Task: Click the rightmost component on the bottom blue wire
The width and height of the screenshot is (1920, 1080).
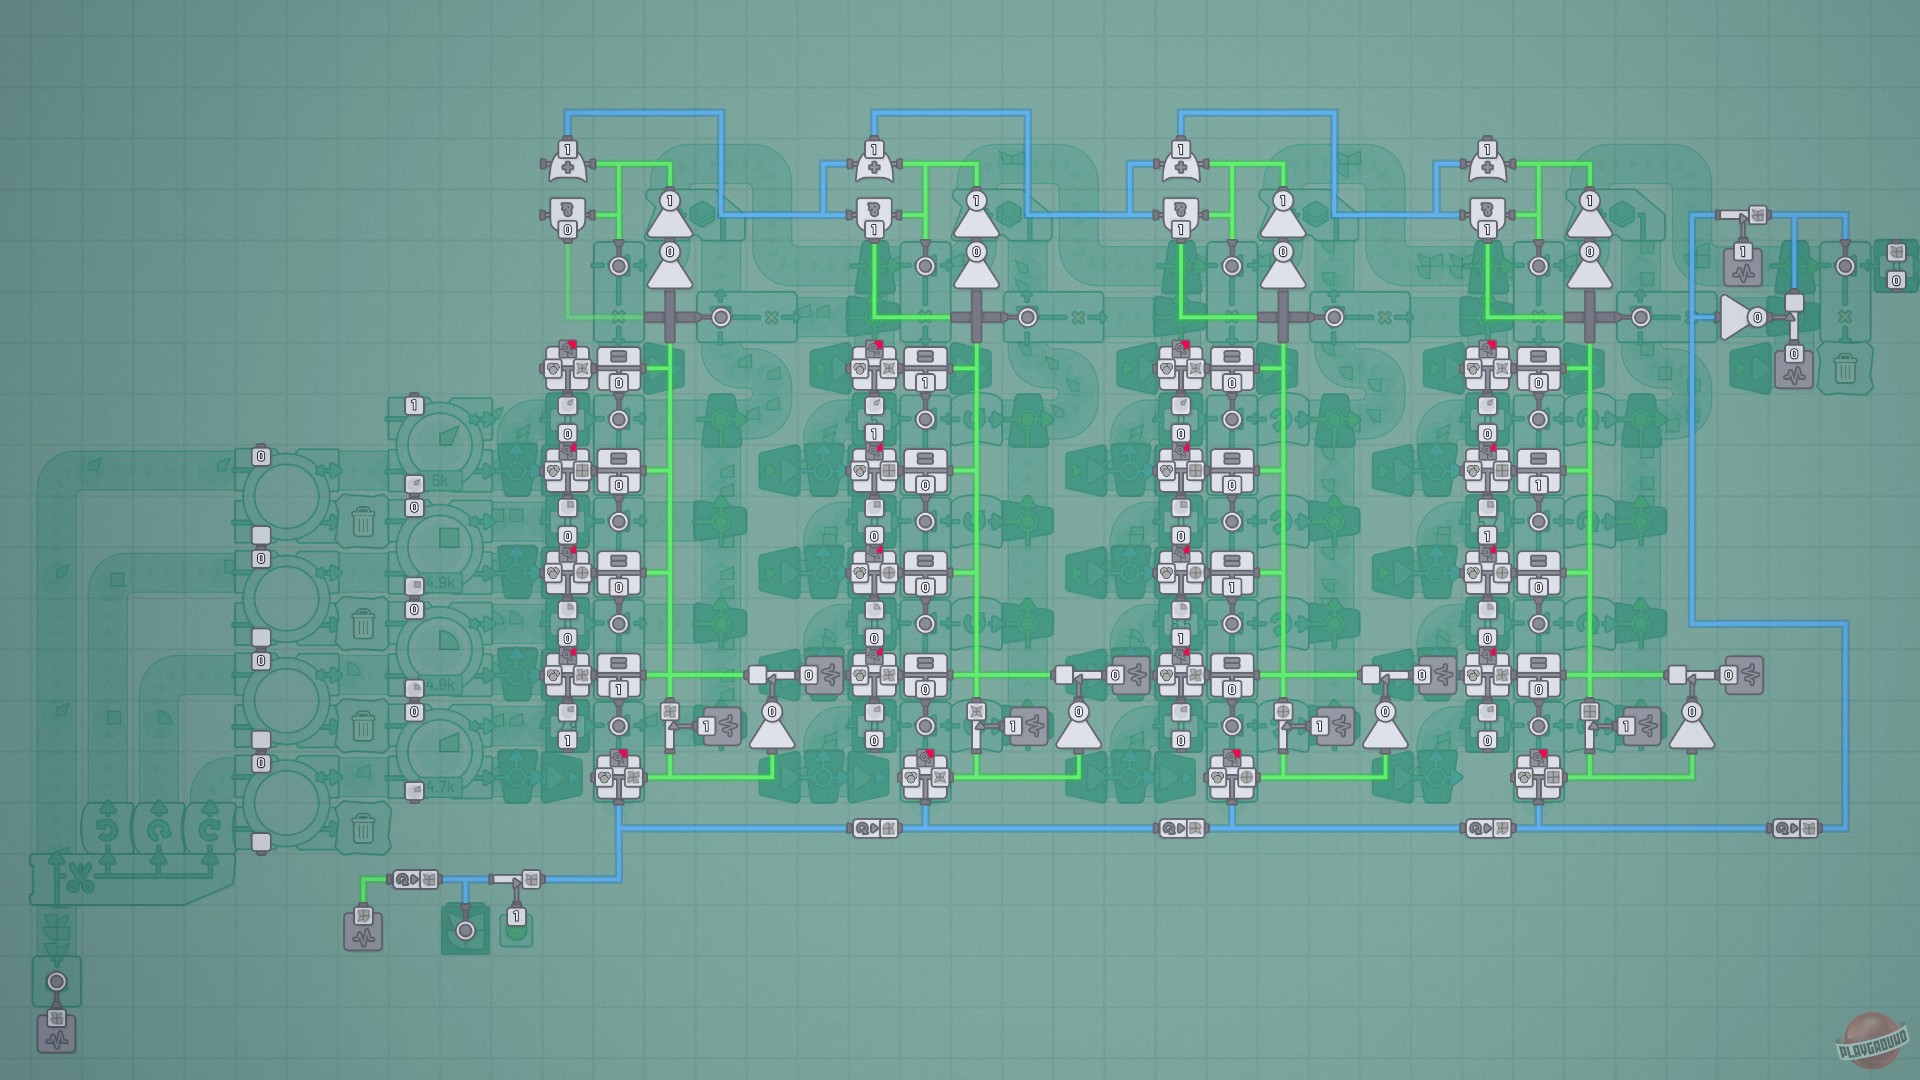Action: pos(1795,828)
